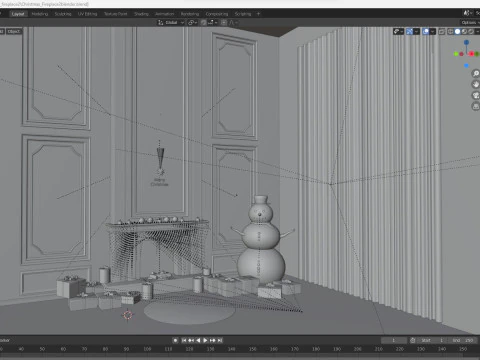Open the Compositing workspace tab
The image size is (480, 360).
tap(217, 14)
